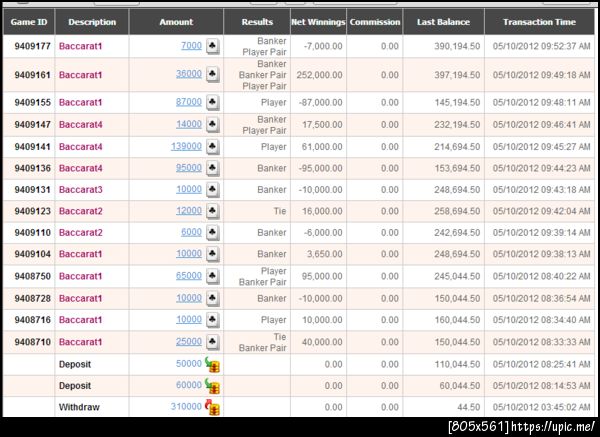Click net winnings value -87,000.00

pos(321,102)
